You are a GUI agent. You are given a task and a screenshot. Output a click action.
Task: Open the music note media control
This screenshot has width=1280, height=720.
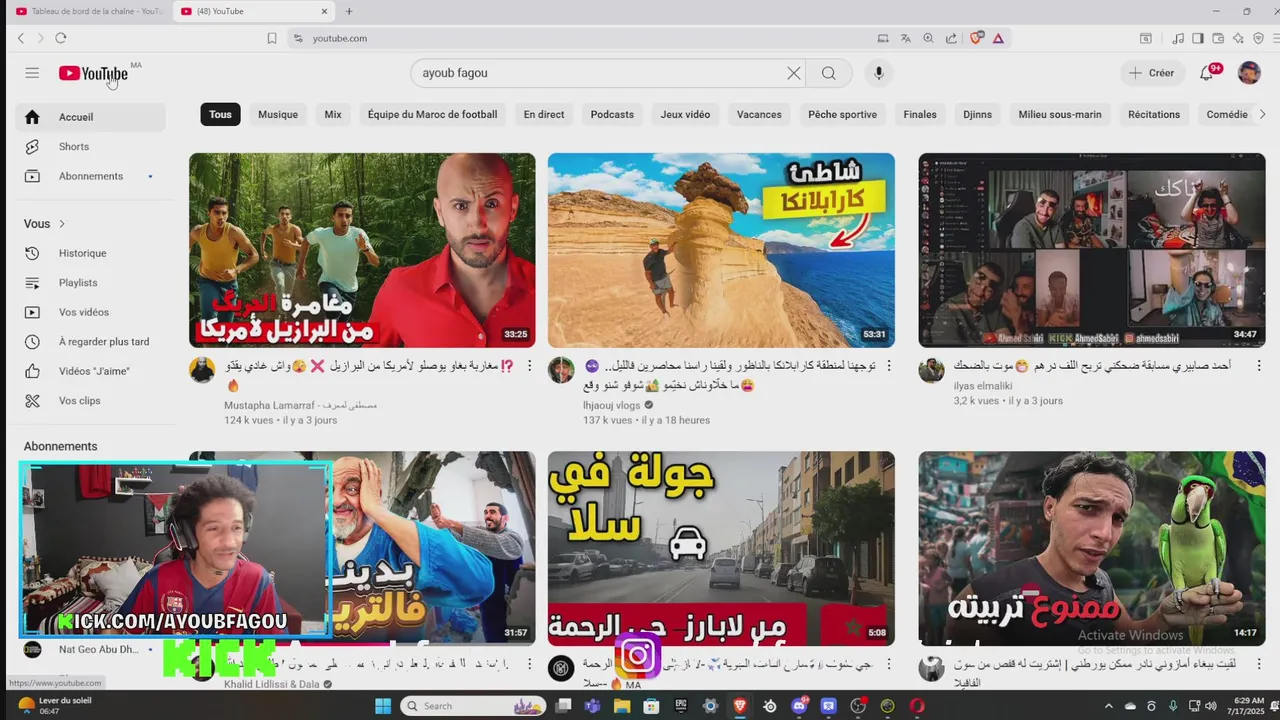coord(1178,38)
